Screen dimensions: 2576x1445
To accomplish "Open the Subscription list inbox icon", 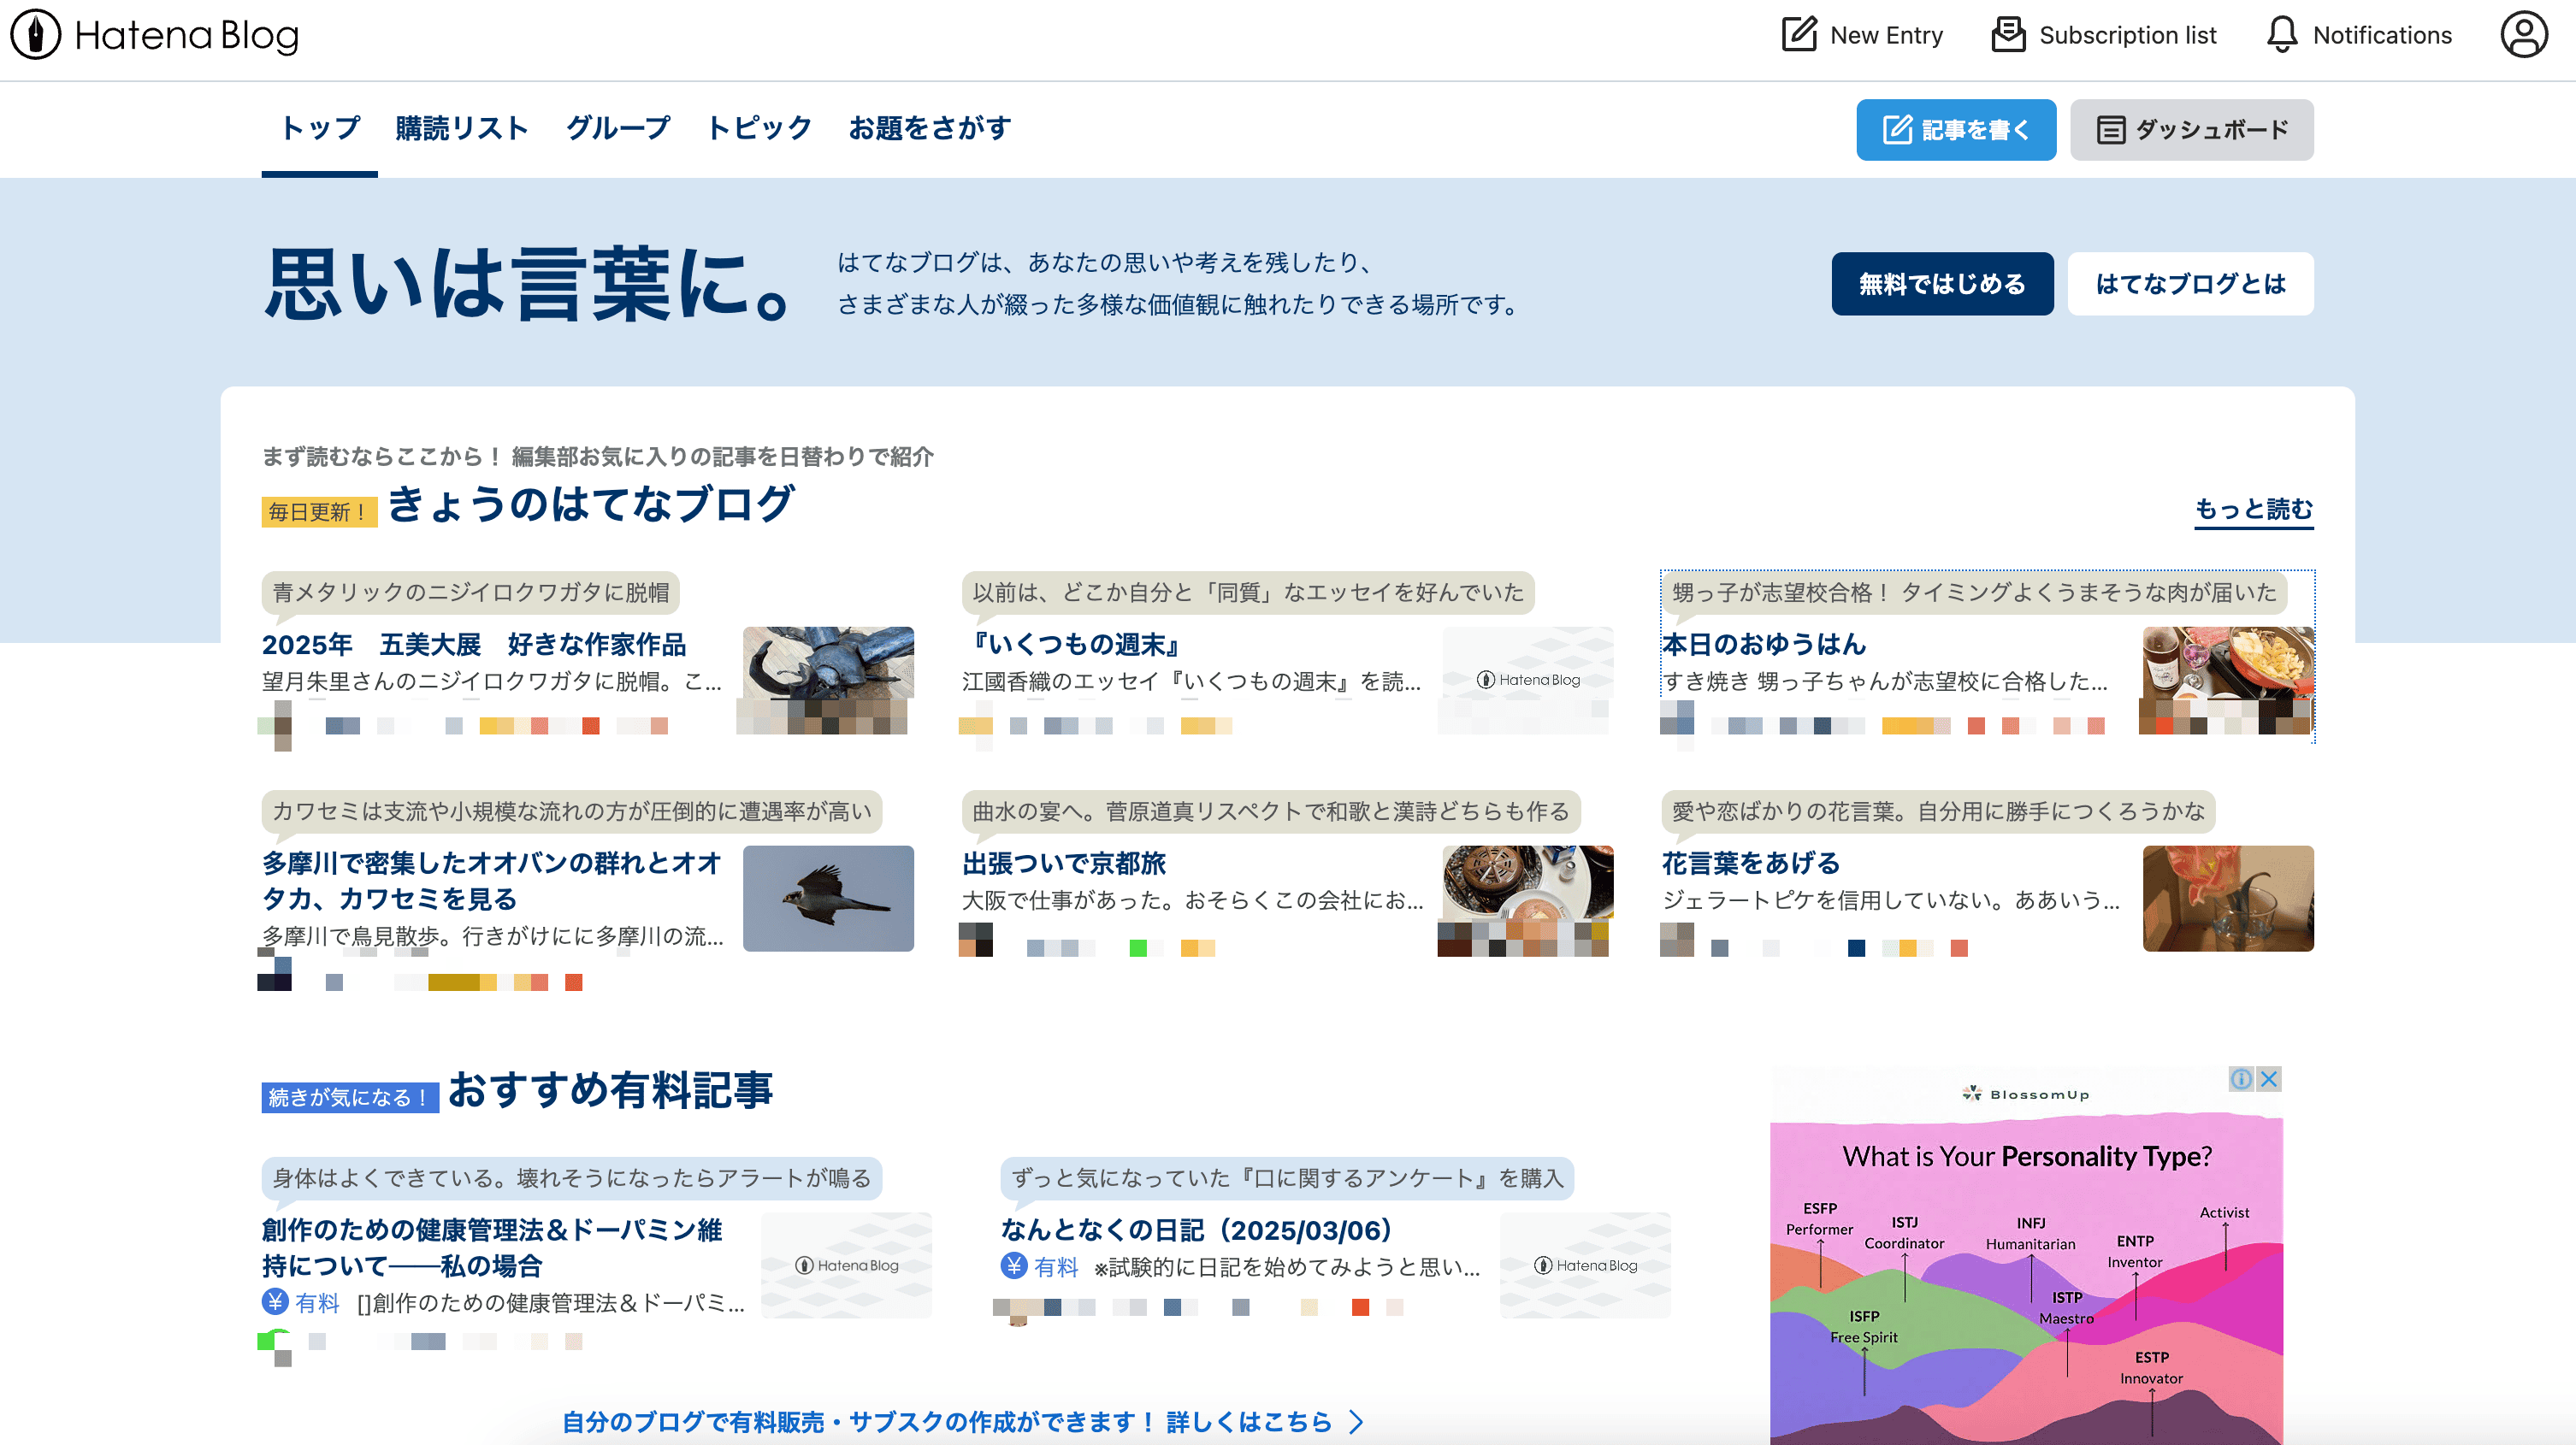I will pyautogui.click(x=2008, y=35).
